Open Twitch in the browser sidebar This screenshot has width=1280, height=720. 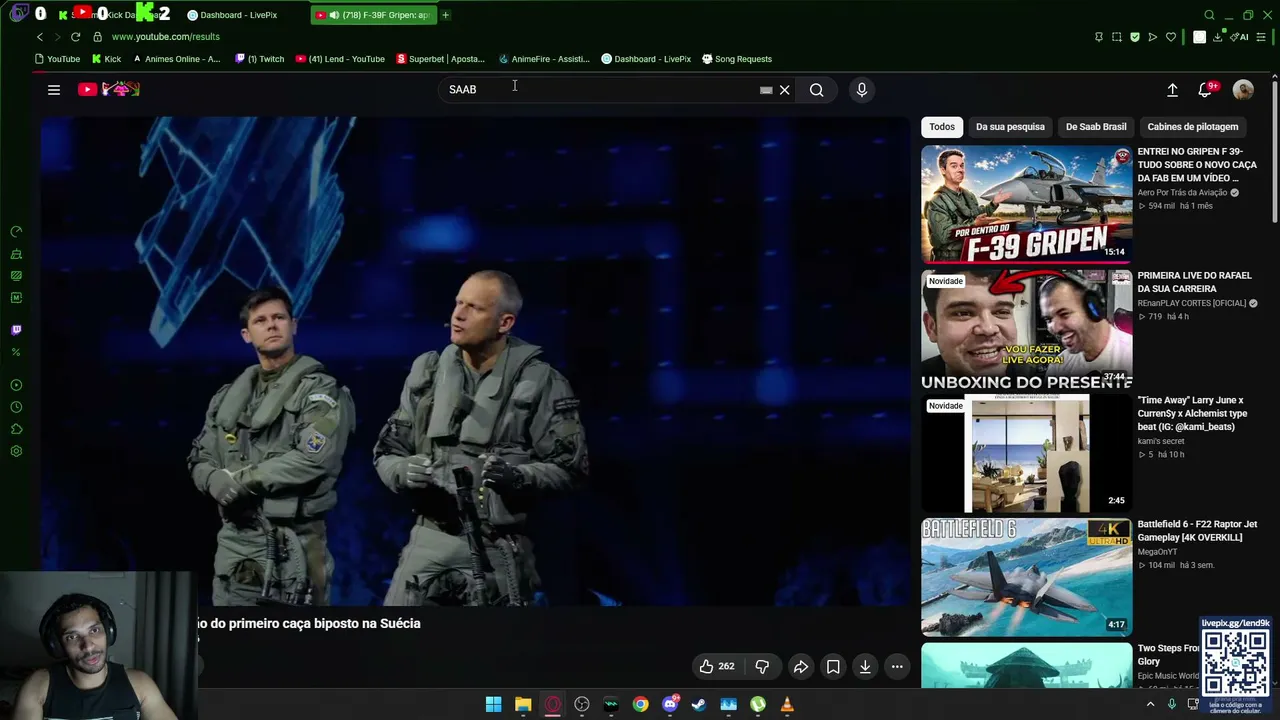point(16,330)
